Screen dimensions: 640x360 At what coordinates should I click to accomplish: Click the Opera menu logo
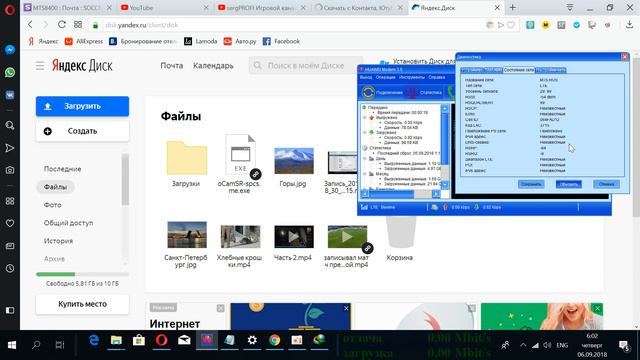tap(9, 9)
